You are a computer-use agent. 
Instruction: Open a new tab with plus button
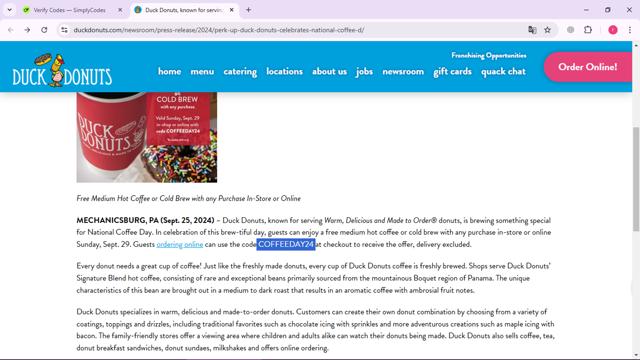(248, 10)
